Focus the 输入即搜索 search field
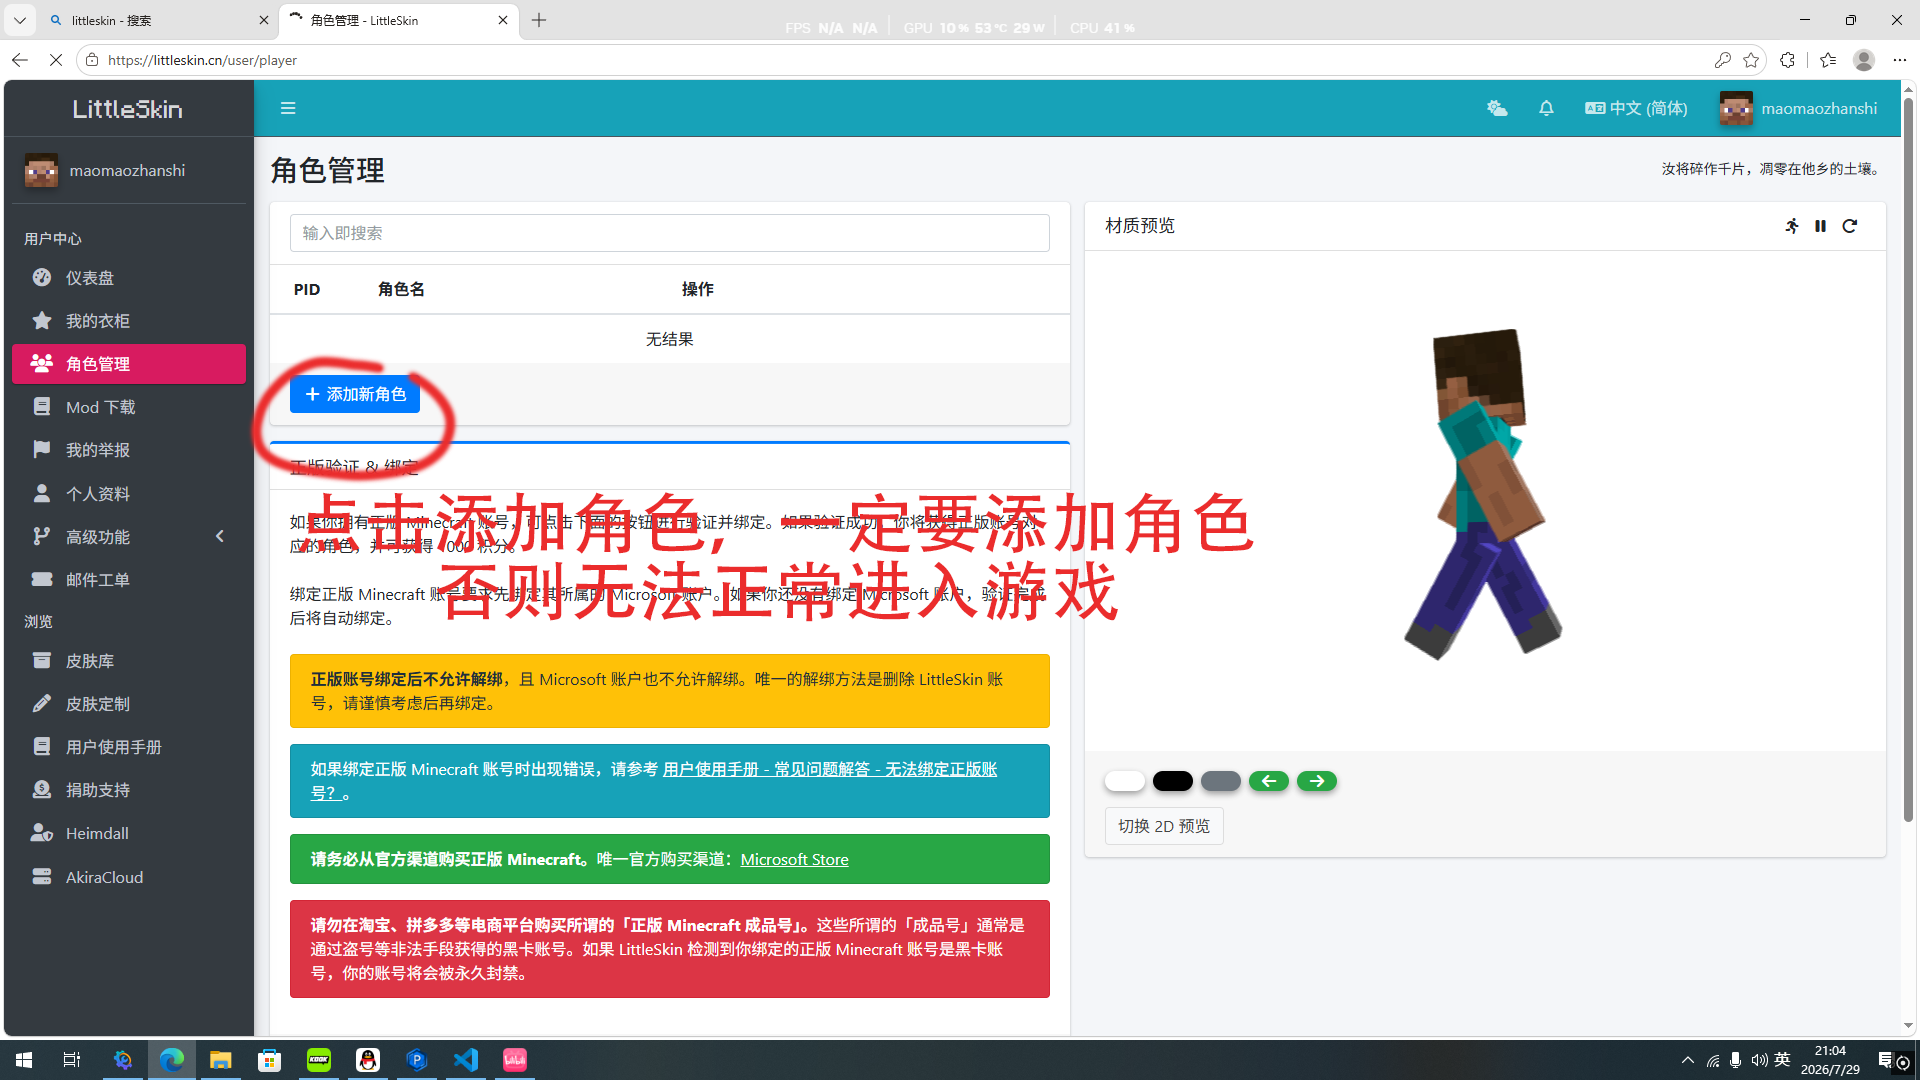The height and width of the screenshot is (1080, 1920). coord(670,233)
